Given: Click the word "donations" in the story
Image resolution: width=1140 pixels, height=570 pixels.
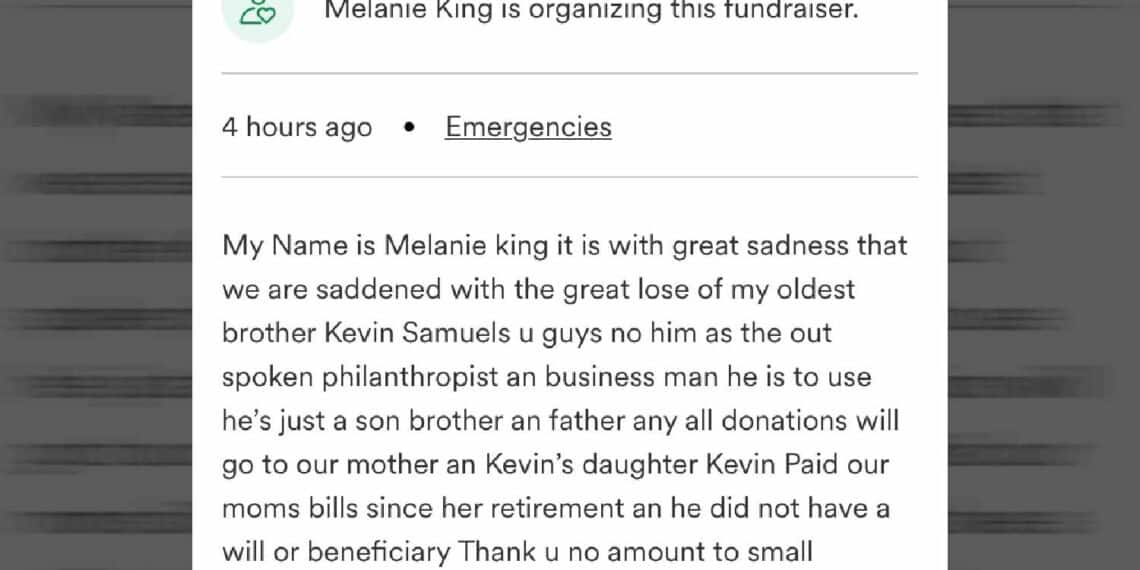Looking at the screenshot, I should point(783,421).
